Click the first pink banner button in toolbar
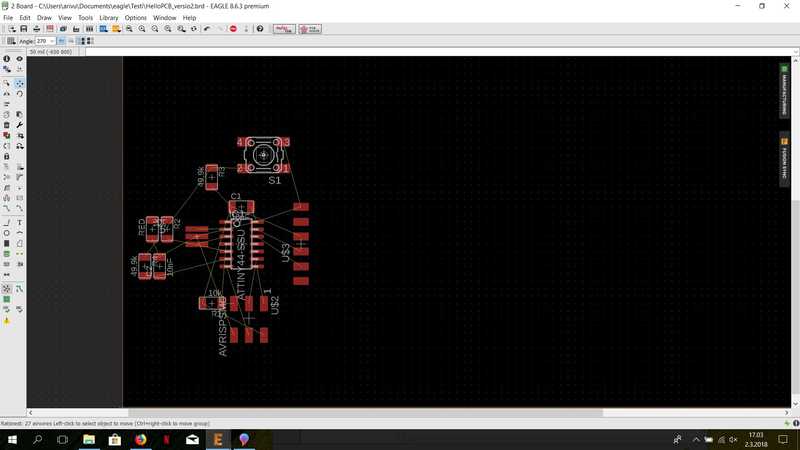Screen dimensions: 800x450 (284, 29)
